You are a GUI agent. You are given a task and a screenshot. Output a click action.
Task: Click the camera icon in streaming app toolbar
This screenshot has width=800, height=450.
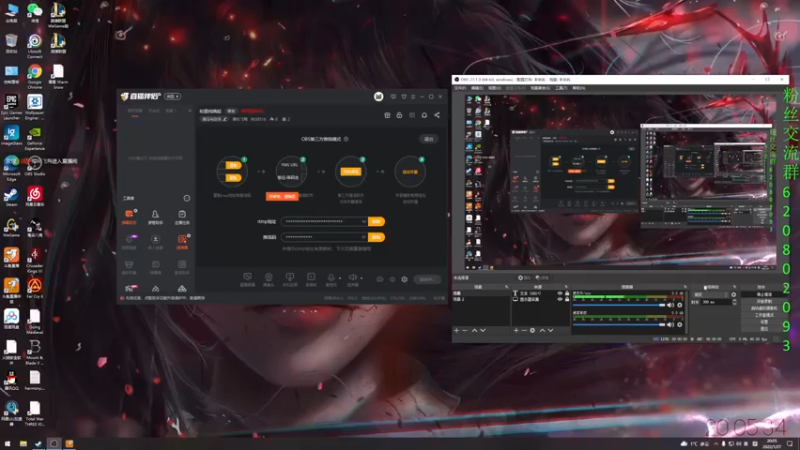[268, 277]
